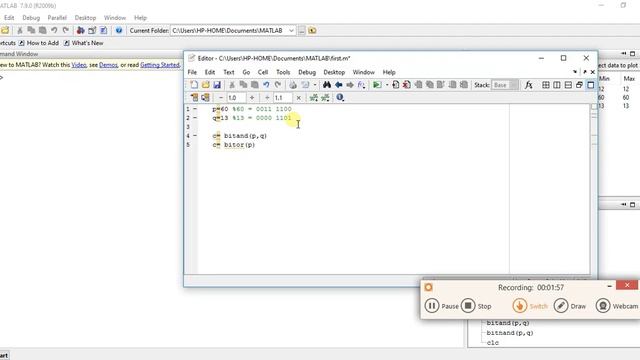This screenshot has height=360, width=640.
Task: Open Find with the binoculars icon
Action: tap(327, 85)
